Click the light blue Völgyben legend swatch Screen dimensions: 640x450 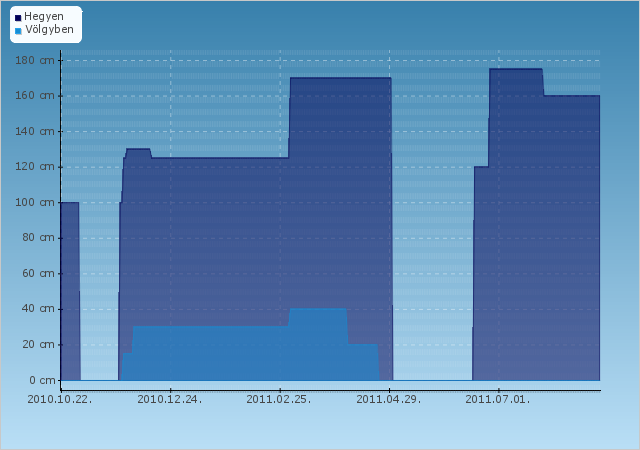coord(18,31)
